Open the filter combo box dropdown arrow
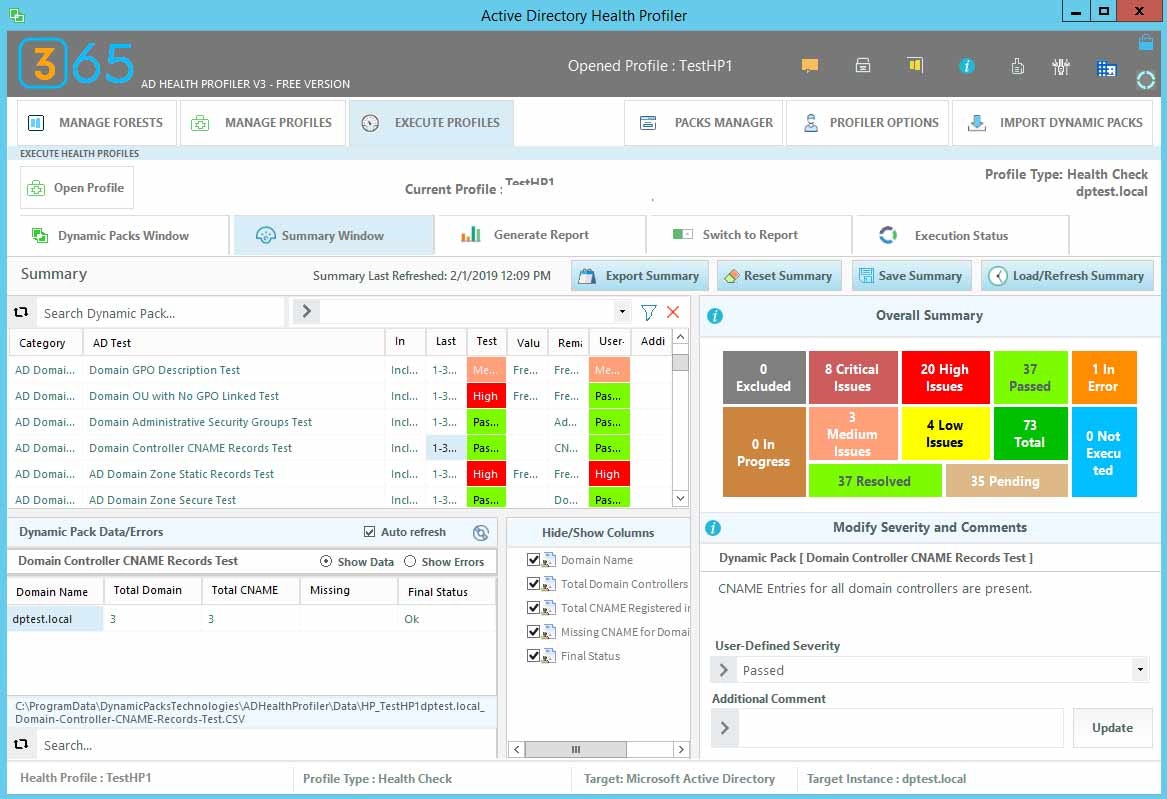 click(x=621, y=312)
